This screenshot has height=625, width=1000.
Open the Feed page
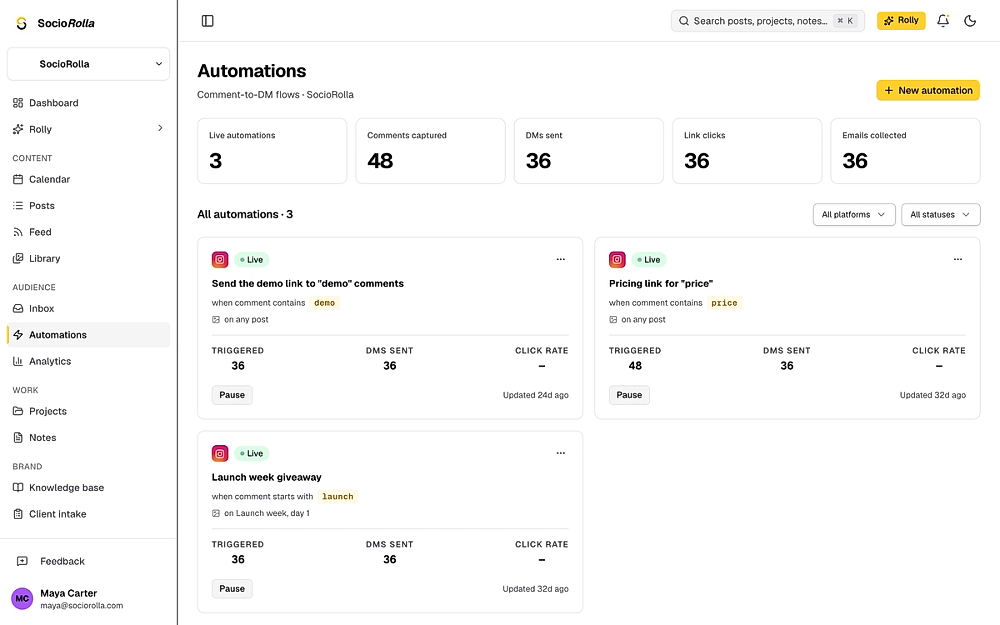click(89, 232)
